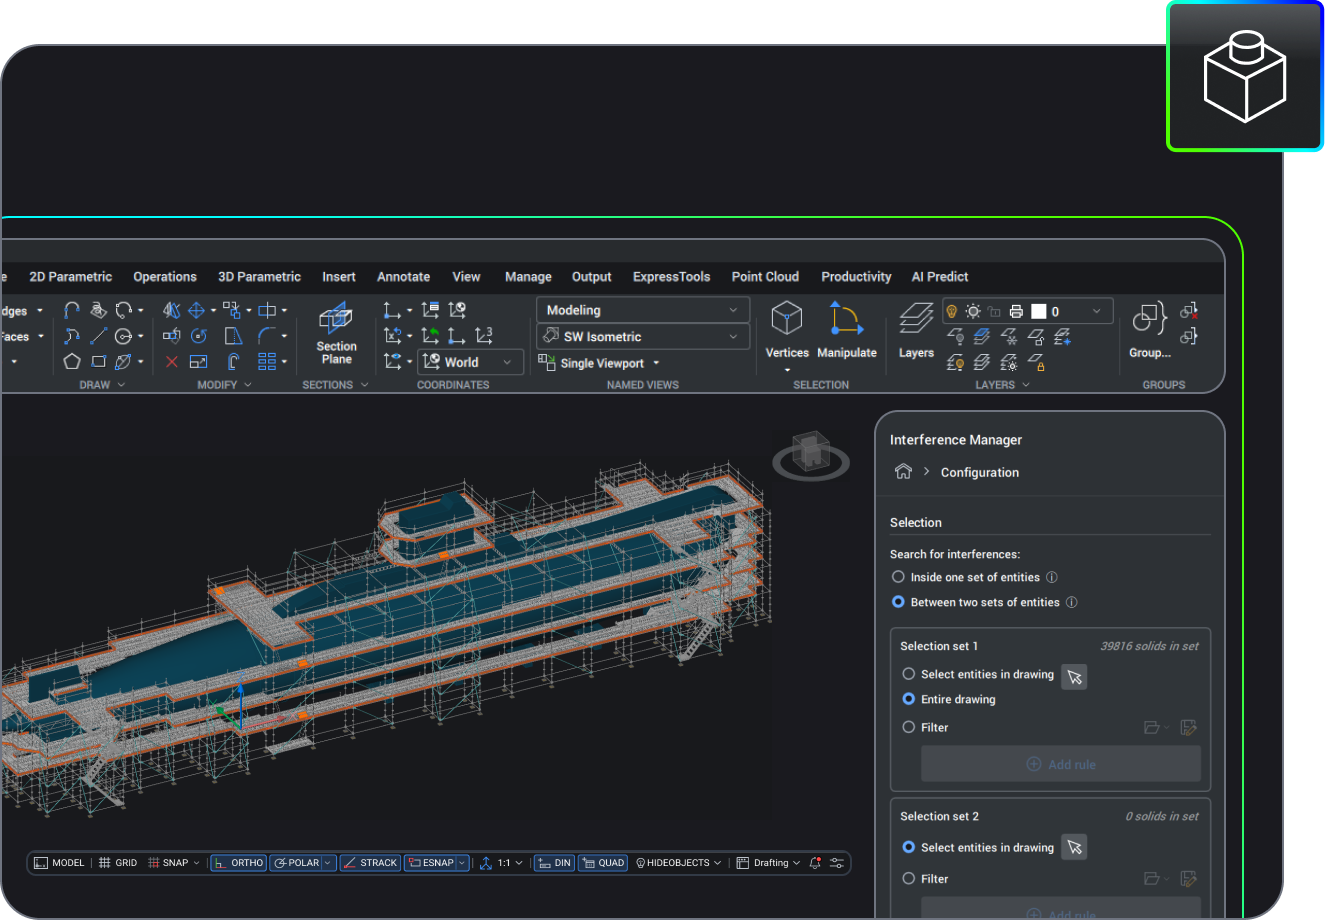Screen dimensions: 1325x920
Task: Activate the Vertices selection tool
Action: point(787,332)
